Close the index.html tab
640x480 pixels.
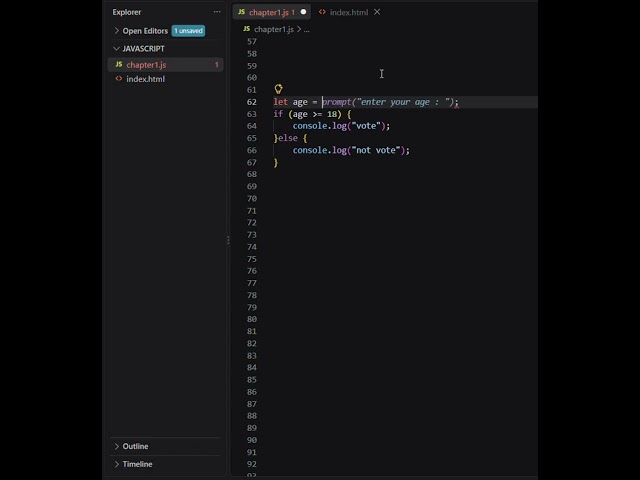(x=377, y=12)
